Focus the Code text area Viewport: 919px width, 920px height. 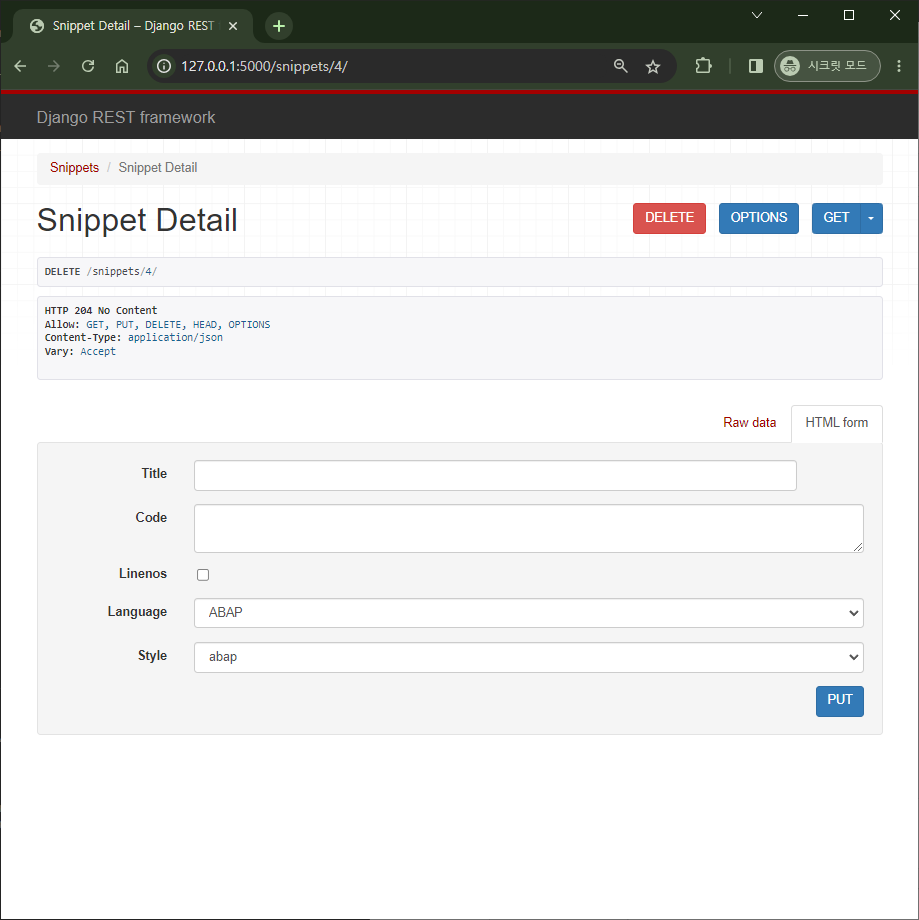529,528
